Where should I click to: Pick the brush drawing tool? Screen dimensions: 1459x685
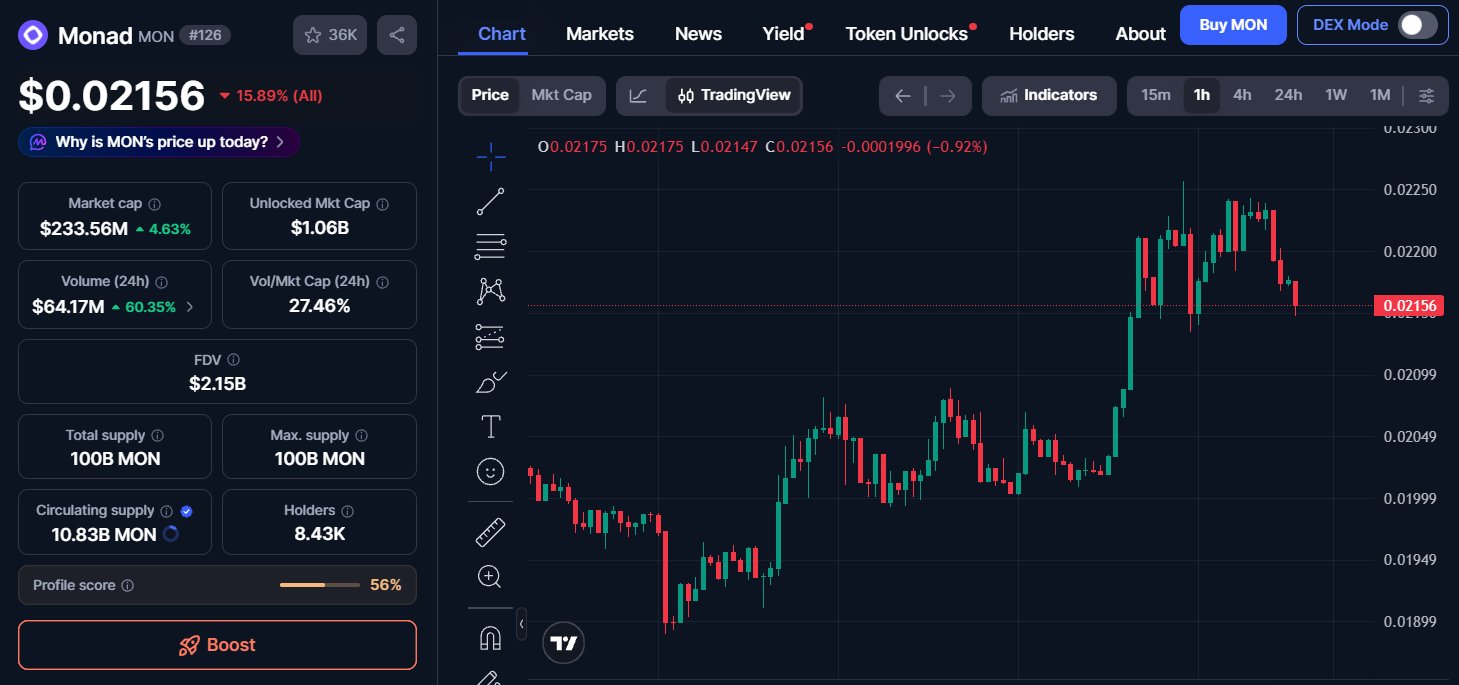coord(490,382)
